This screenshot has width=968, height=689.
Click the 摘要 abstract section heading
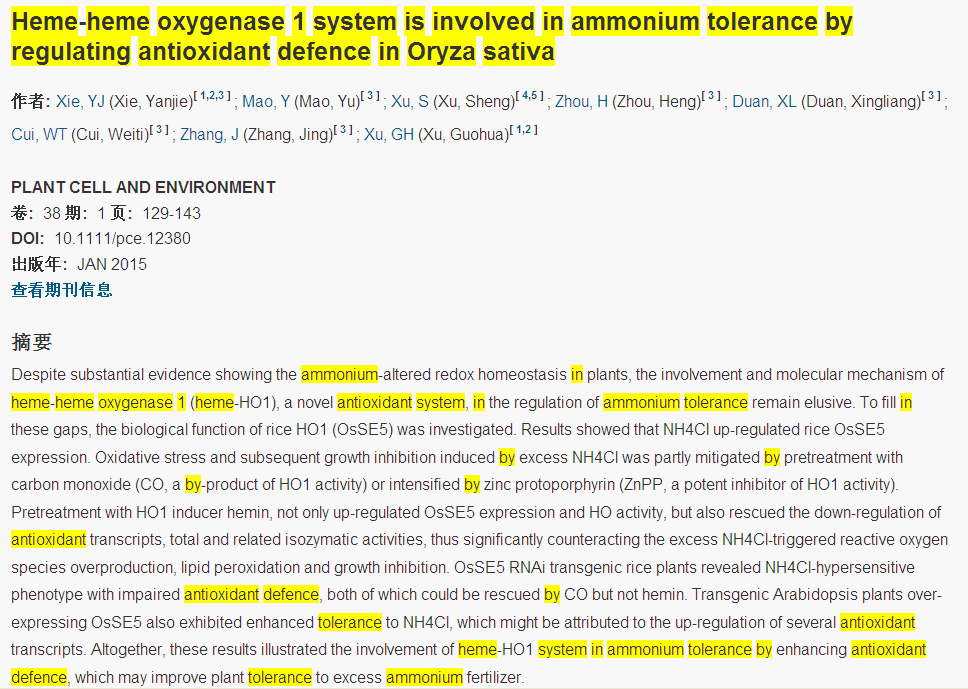32,342
